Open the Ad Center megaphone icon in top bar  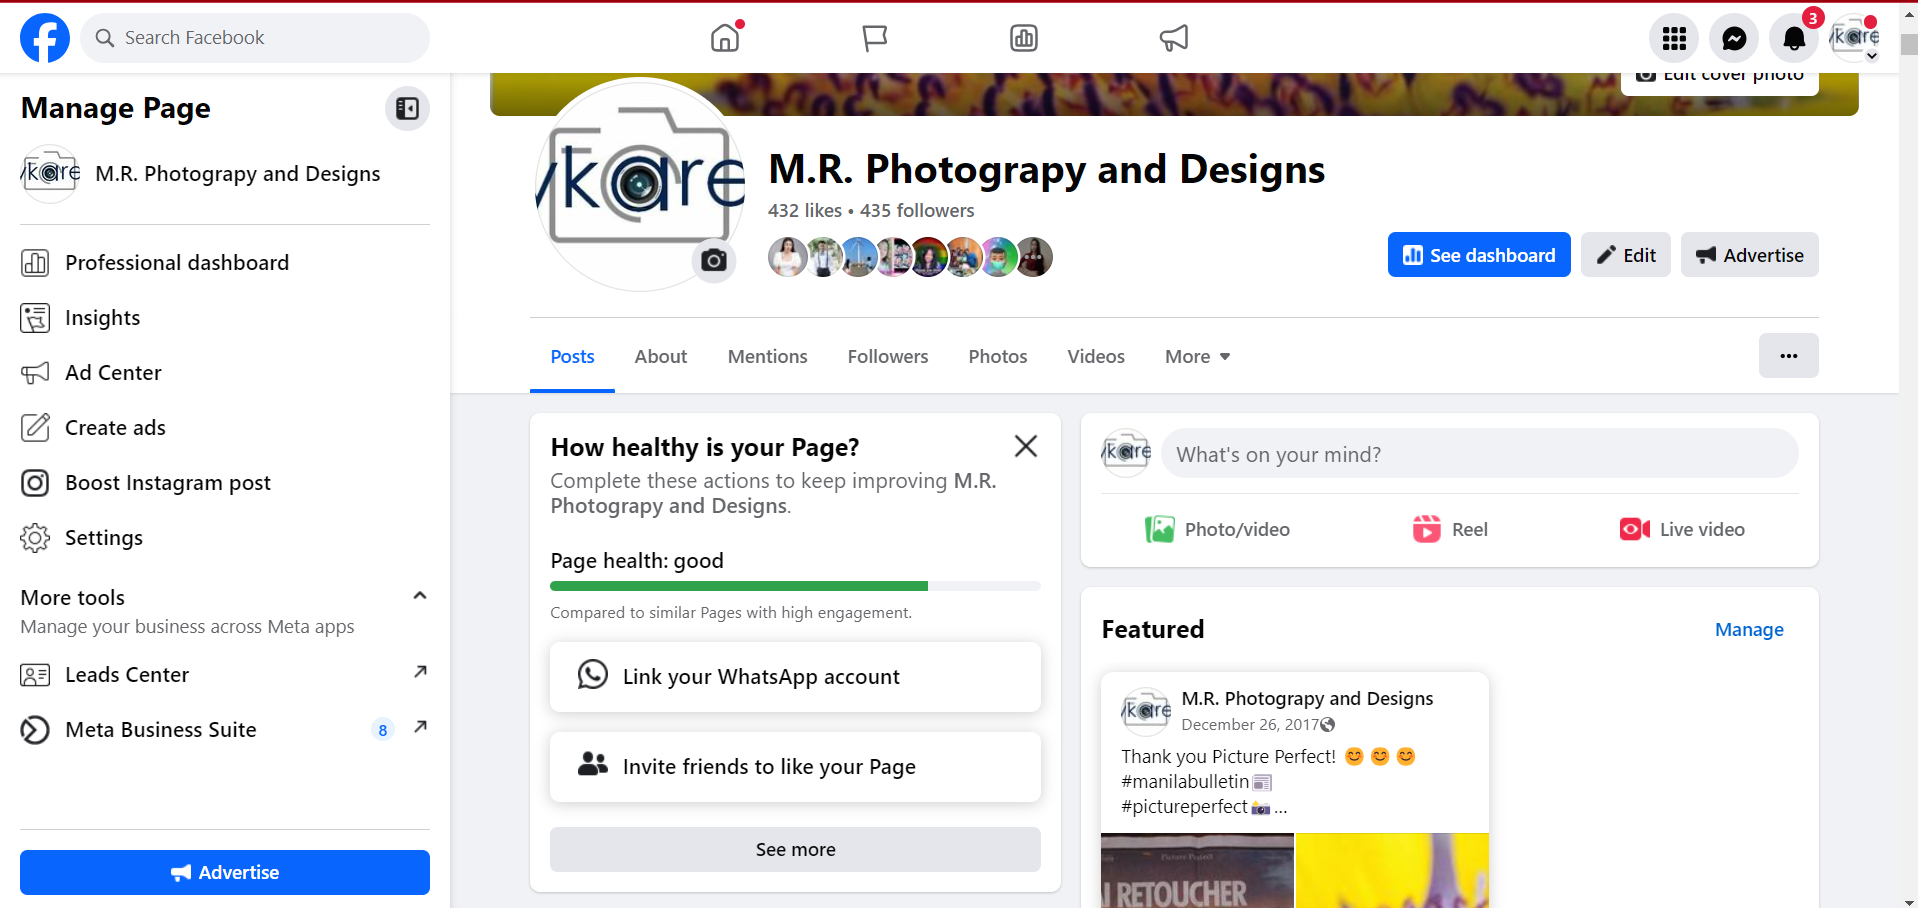click(x=1174, y=38)
